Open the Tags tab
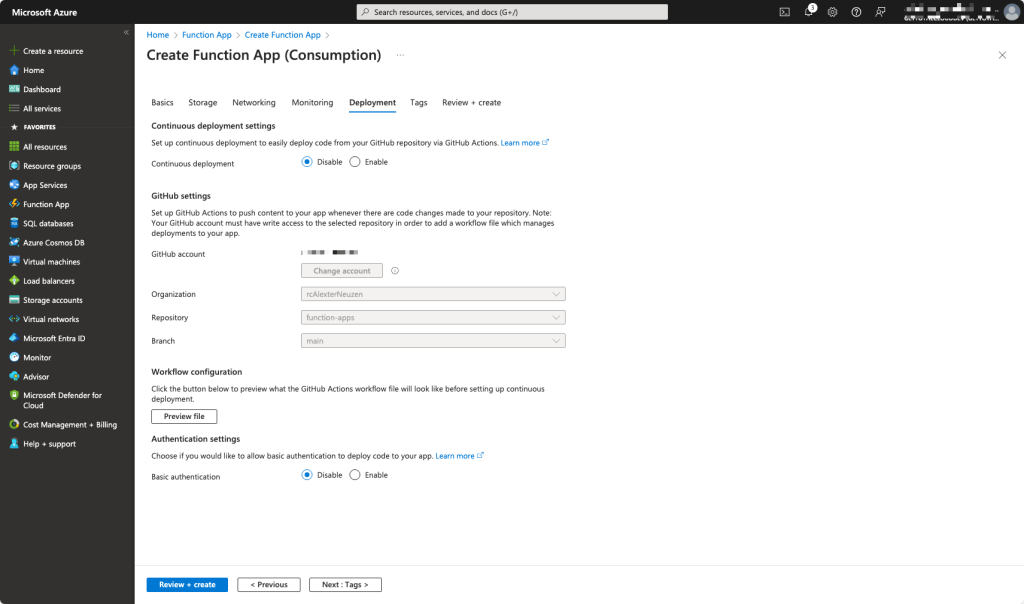This screenshot has width=1024, height=604. (x=419, y=103)
